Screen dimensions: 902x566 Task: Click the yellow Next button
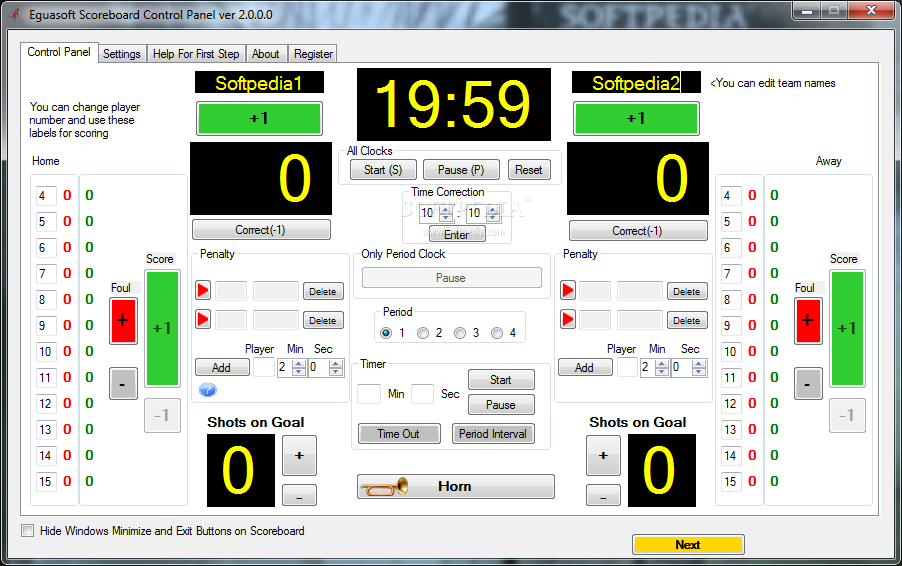(688, 545)
